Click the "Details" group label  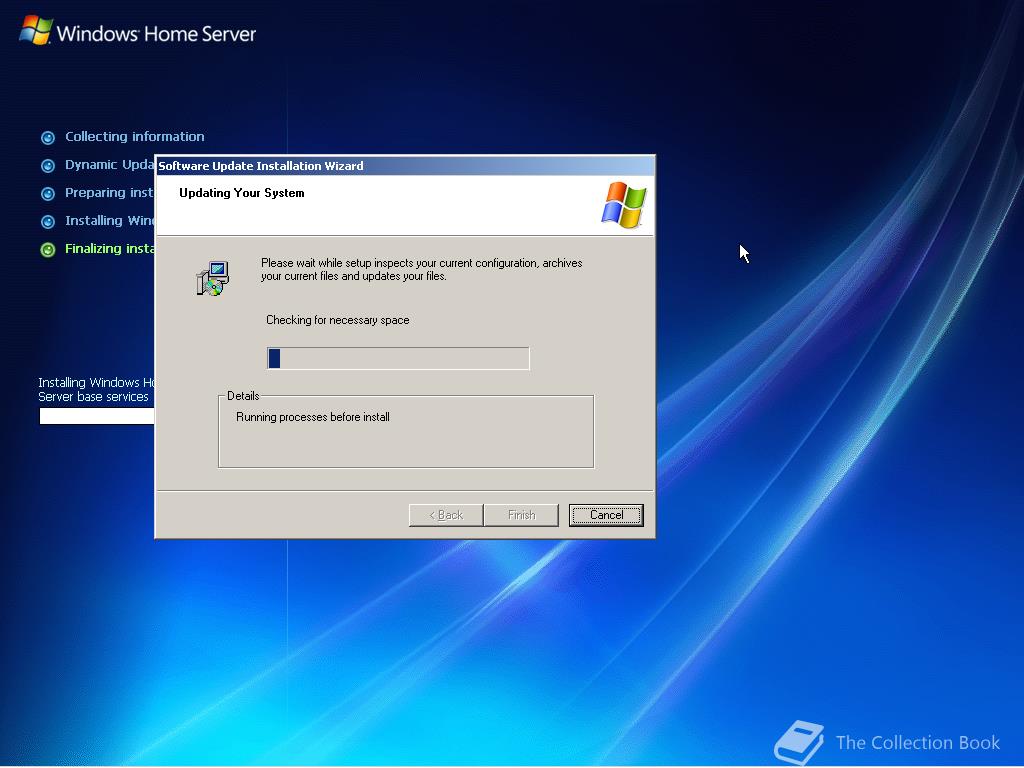(x=243, y=396)
